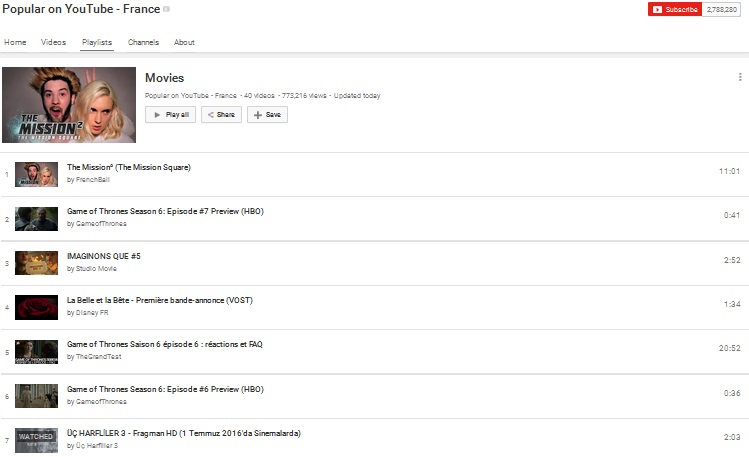Viewport: 749px width, 457px height.
Task: Click the IMAGINONS QUE #5 thumbnail
Action: point(36,263)
